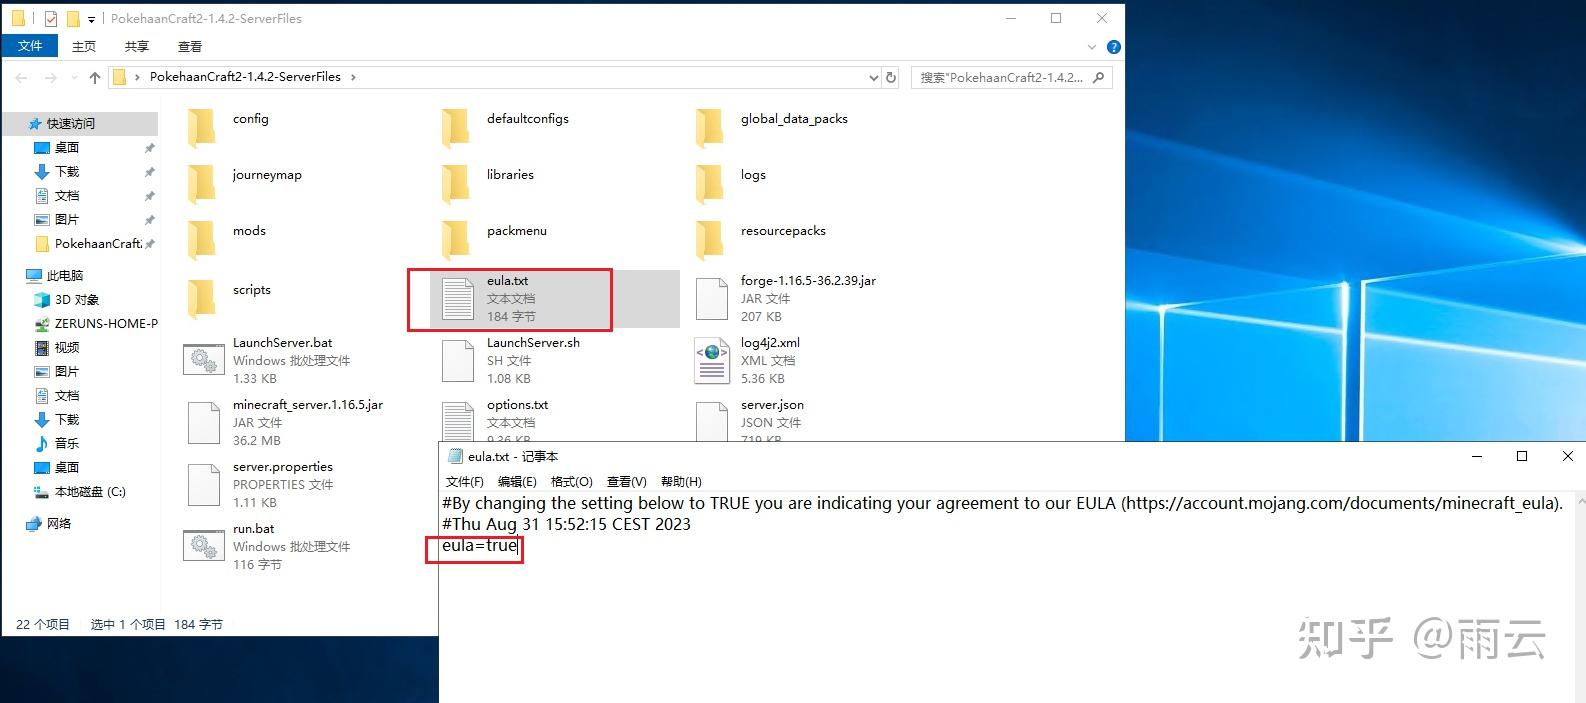This screenshot has width=1586, height=703.
Task: Select 此电脑 in navigation pane
Action: point(65,275)
